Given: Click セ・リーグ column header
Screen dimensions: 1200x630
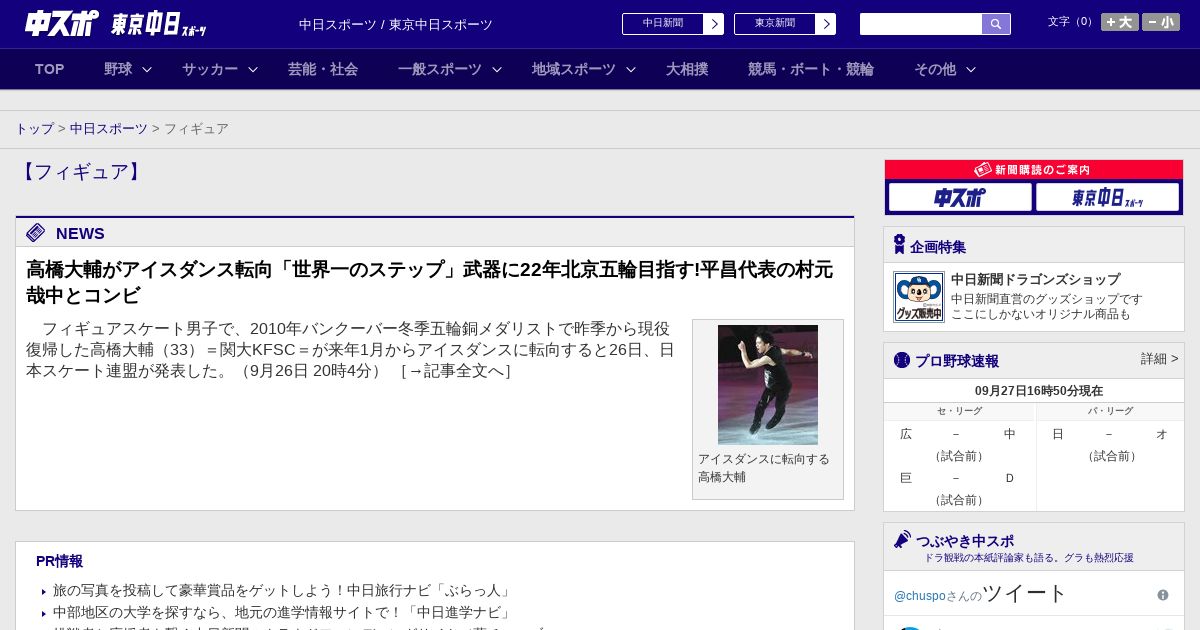Looking at the screenshot, I should pos(959,411).
